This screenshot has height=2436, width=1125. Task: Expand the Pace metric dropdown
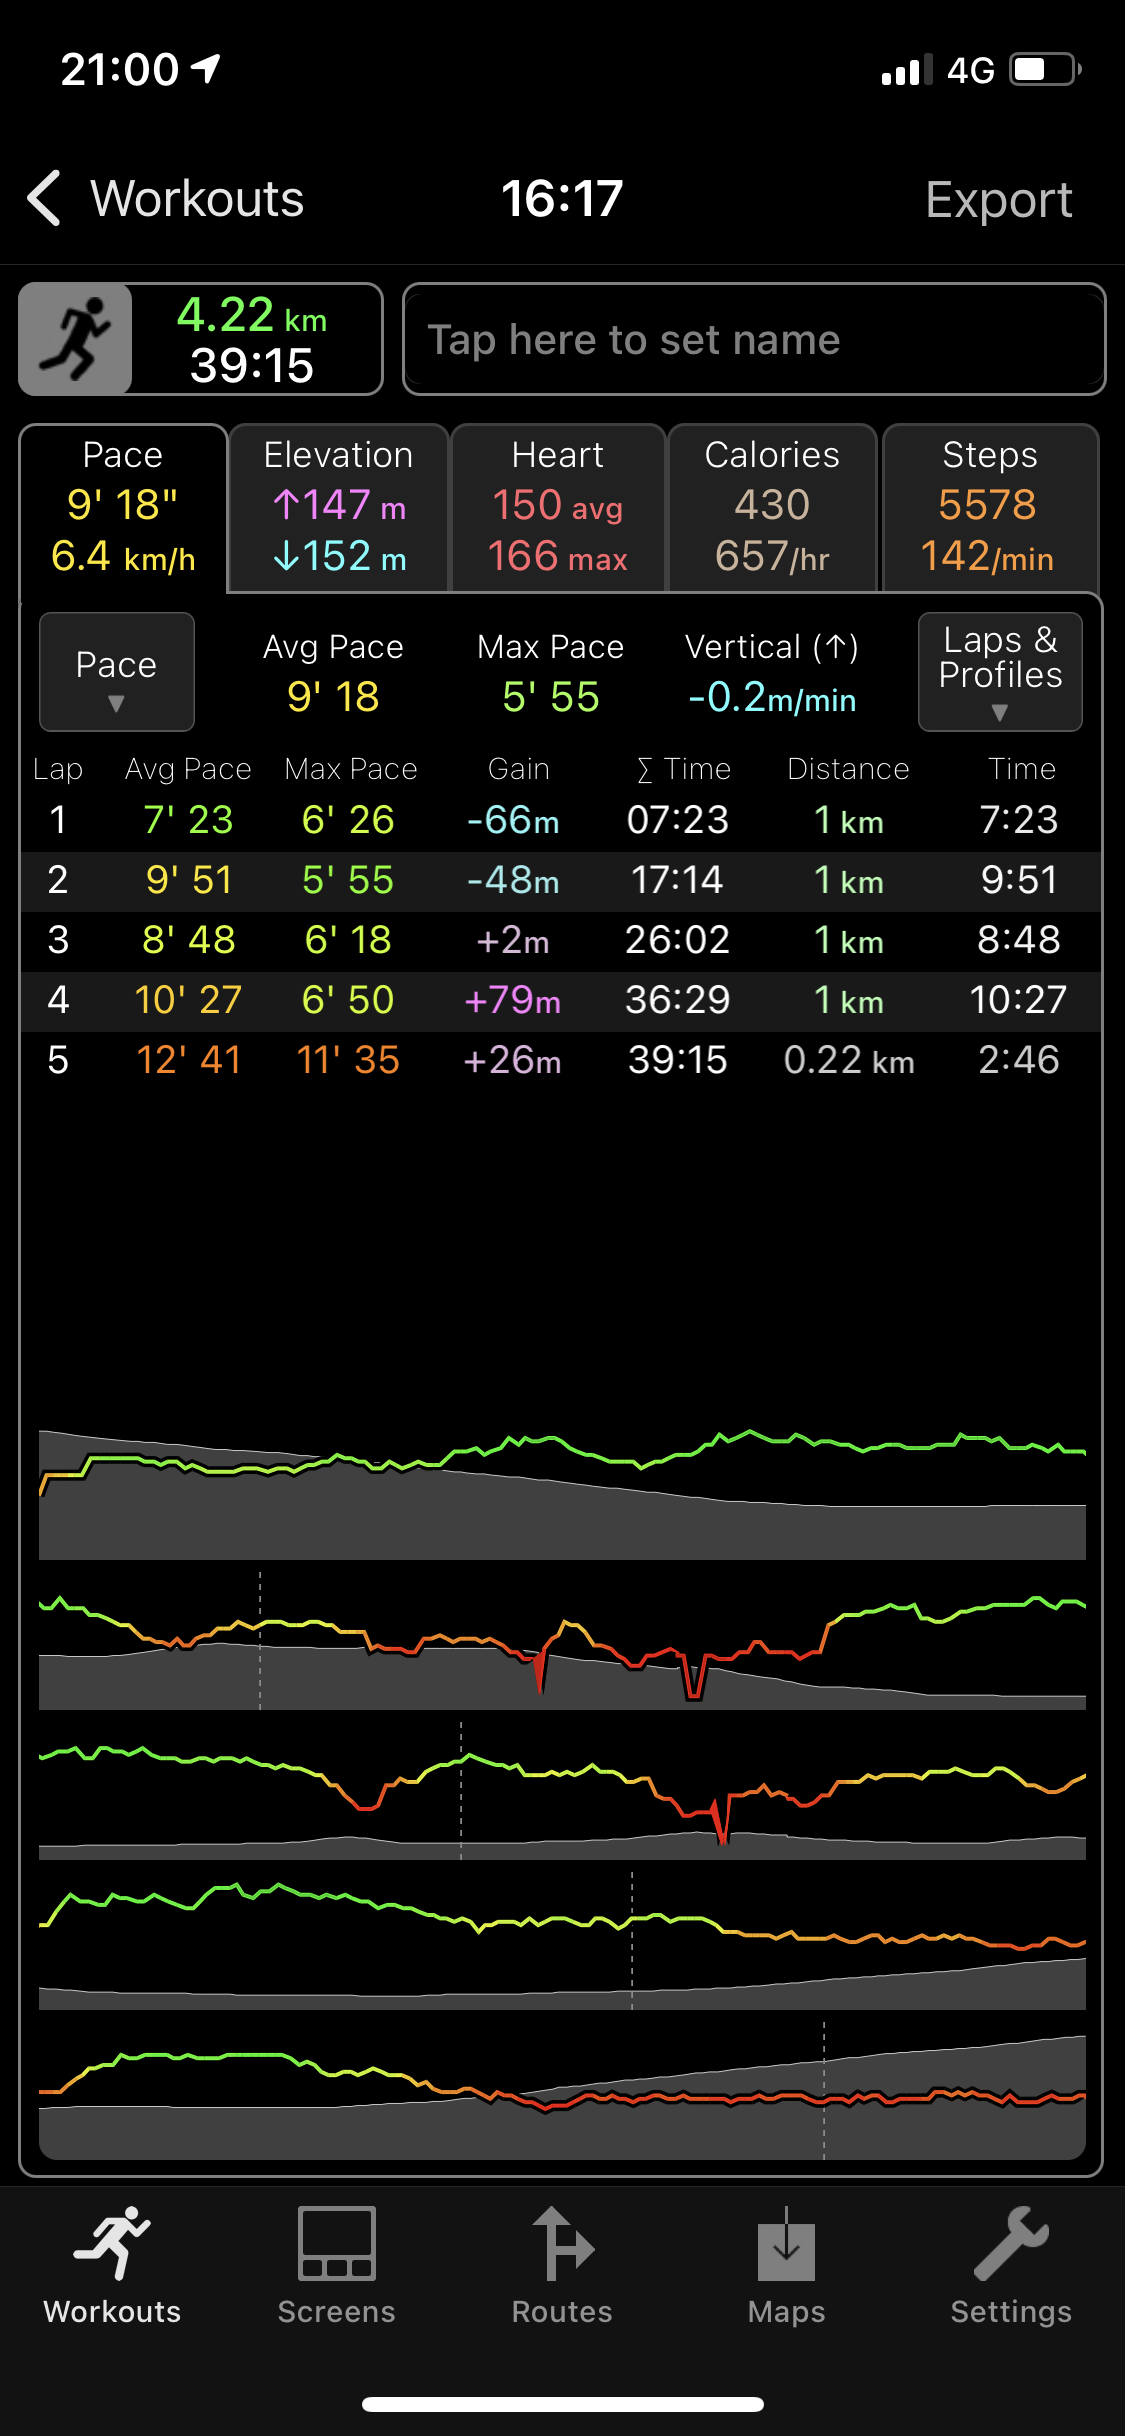point(116,672)
